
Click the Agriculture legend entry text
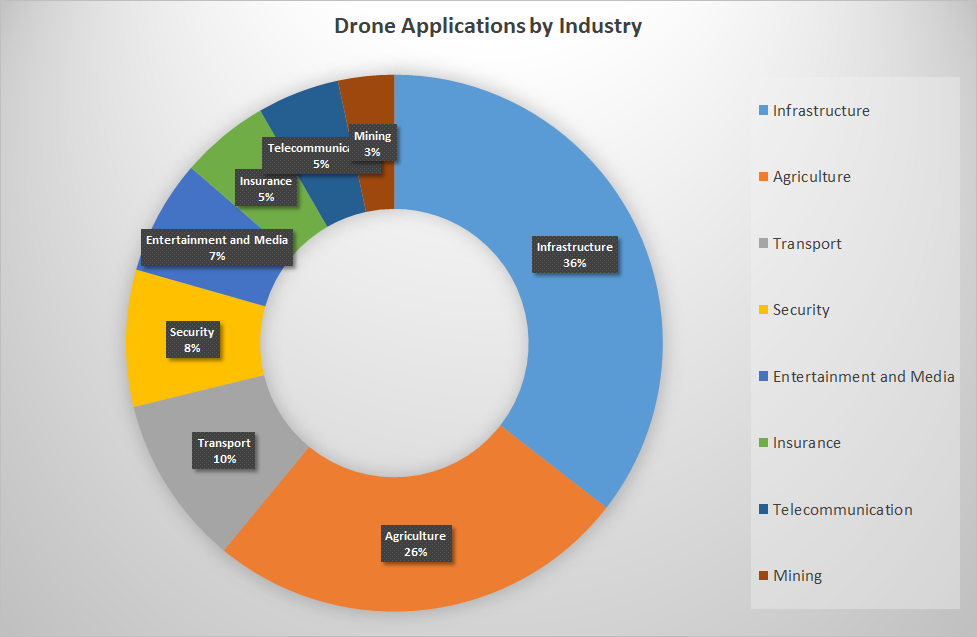click(811, 177)
